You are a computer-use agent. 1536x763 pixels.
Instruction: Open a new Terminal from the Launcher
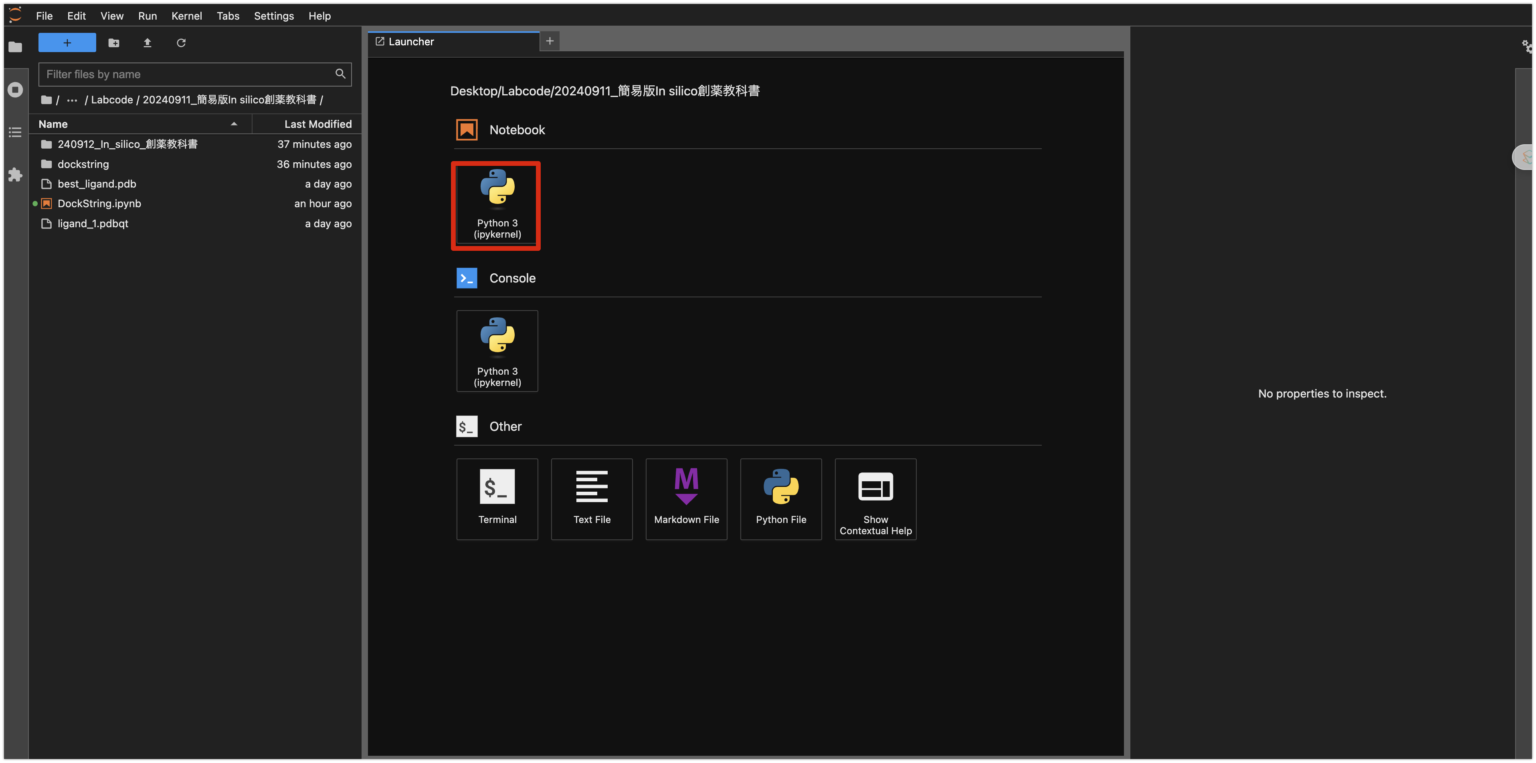497,498
